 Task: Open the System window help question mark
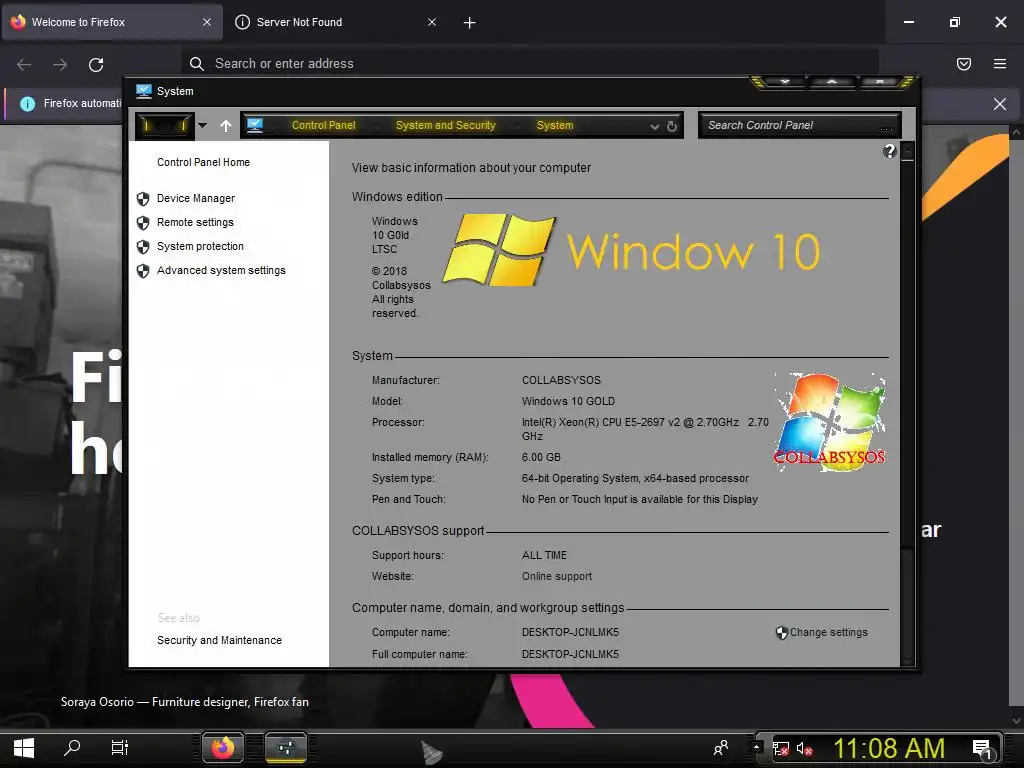[889, 152]
